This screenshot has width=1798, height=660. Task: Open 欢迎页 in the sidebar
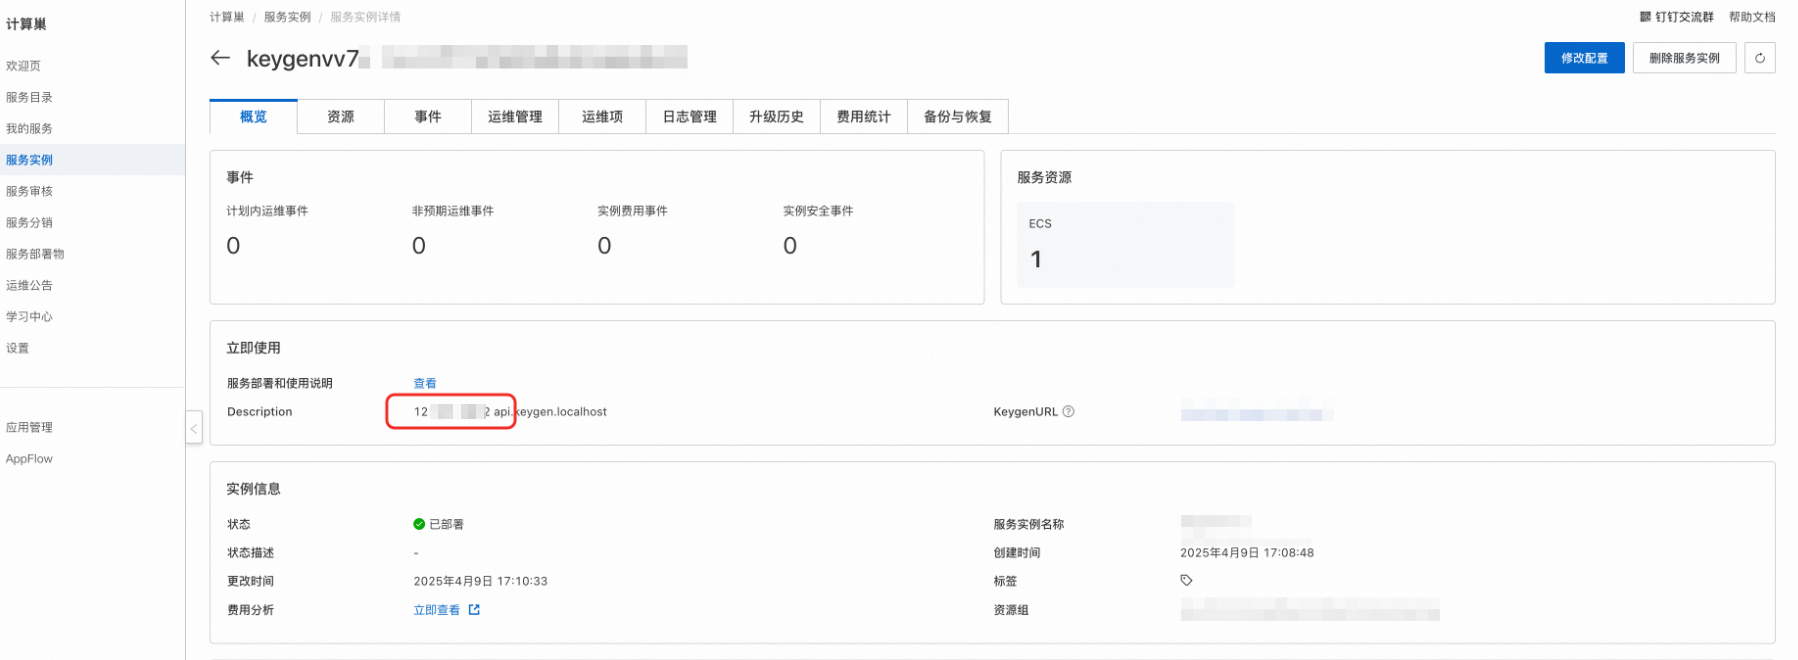point(24,66)
